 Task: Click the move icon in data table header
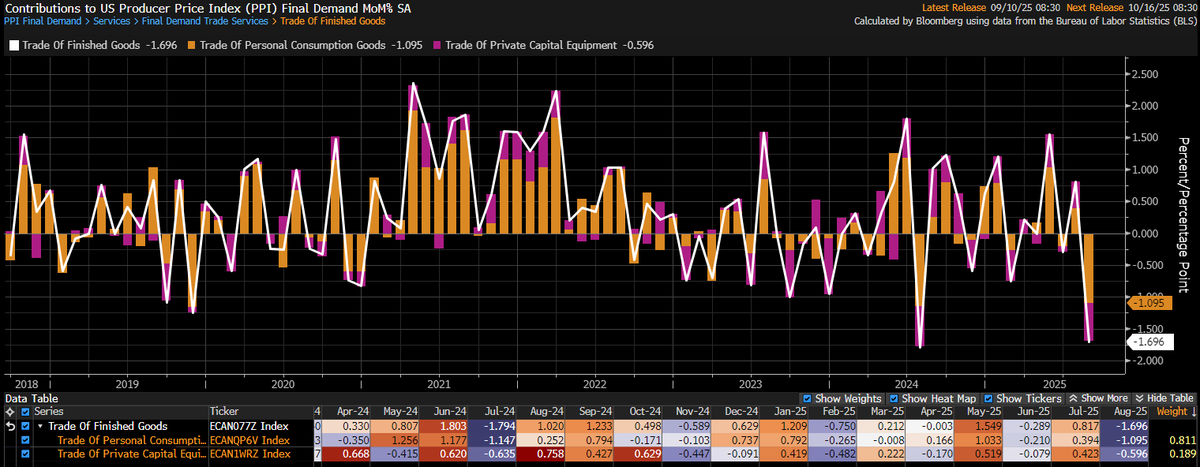tap(9, 411)
